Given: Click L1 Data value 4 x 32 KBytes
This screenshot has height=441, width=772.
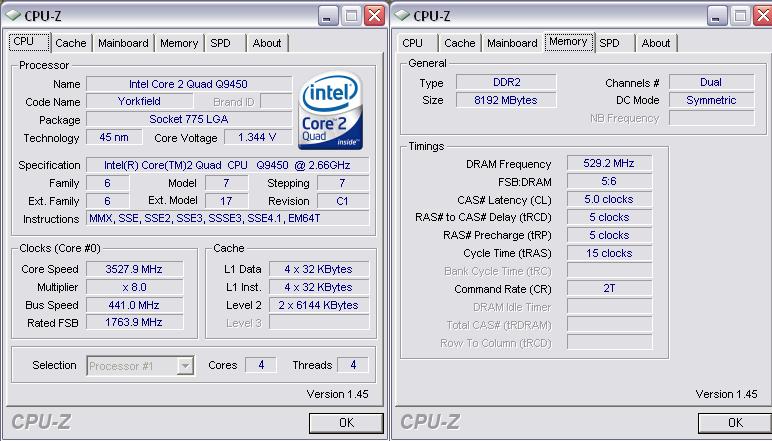Looking at the screenshot, I should 319,269.
